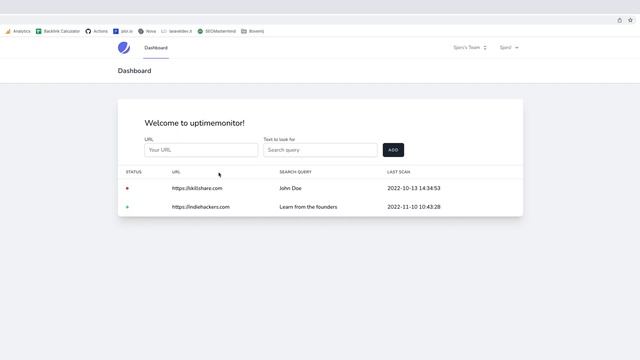Screen dimensions: 640x360
Task: Click the John Doe search query cell
Action: (x=291, y=188)
